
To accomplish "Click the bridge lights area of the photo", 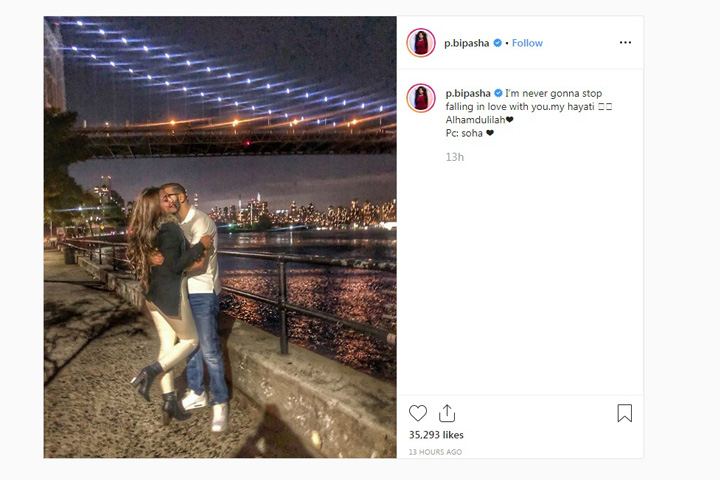I will pos(220,73).
